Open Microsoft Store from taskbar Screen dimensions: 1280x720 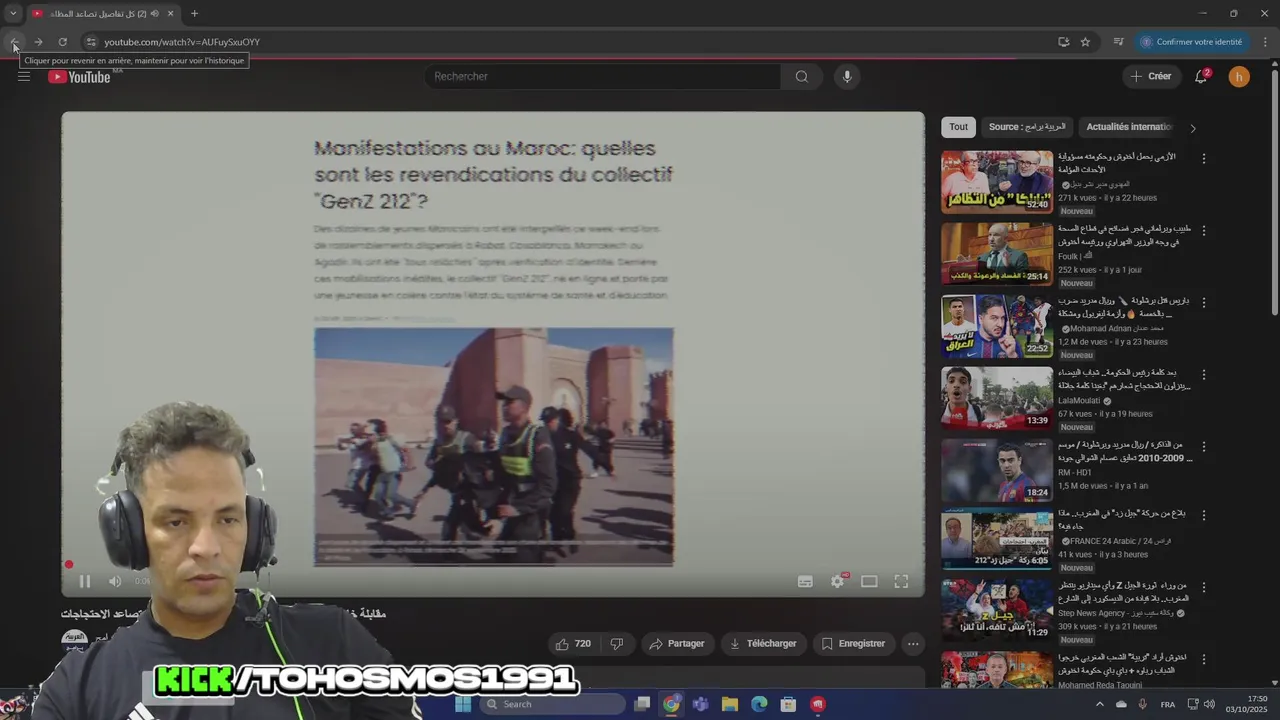[x=788, y=704]
